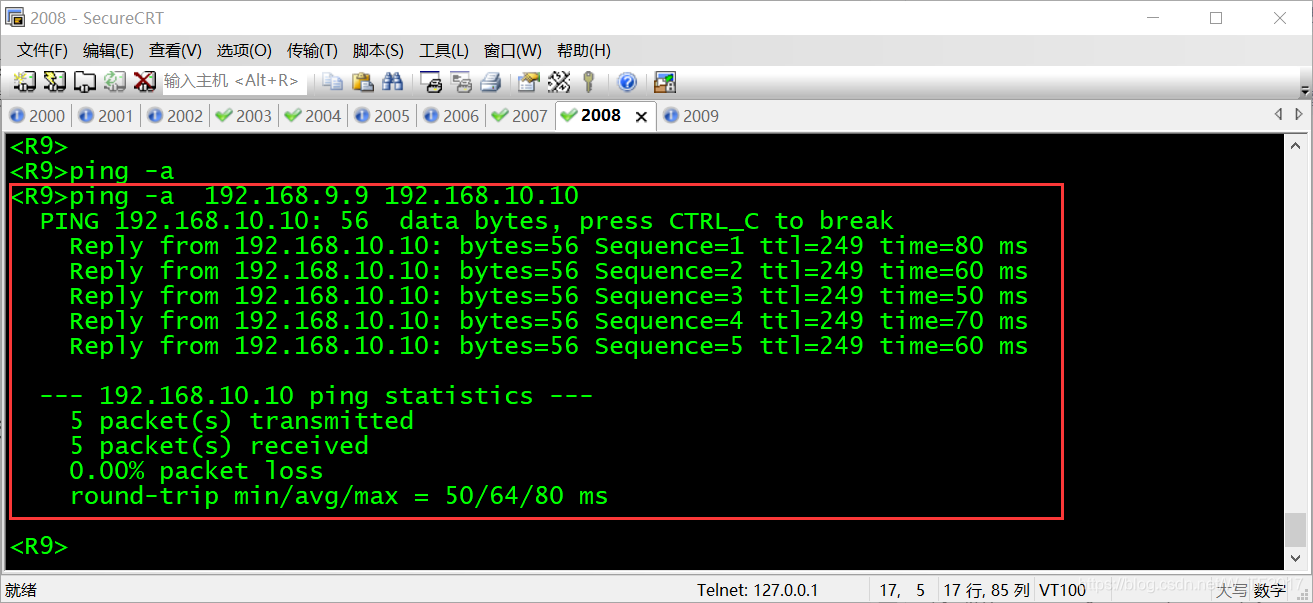Viewport: 1313px width, 603px height.
Task: Click terminal scrollbar up arrow
Action: (1296, 144)
